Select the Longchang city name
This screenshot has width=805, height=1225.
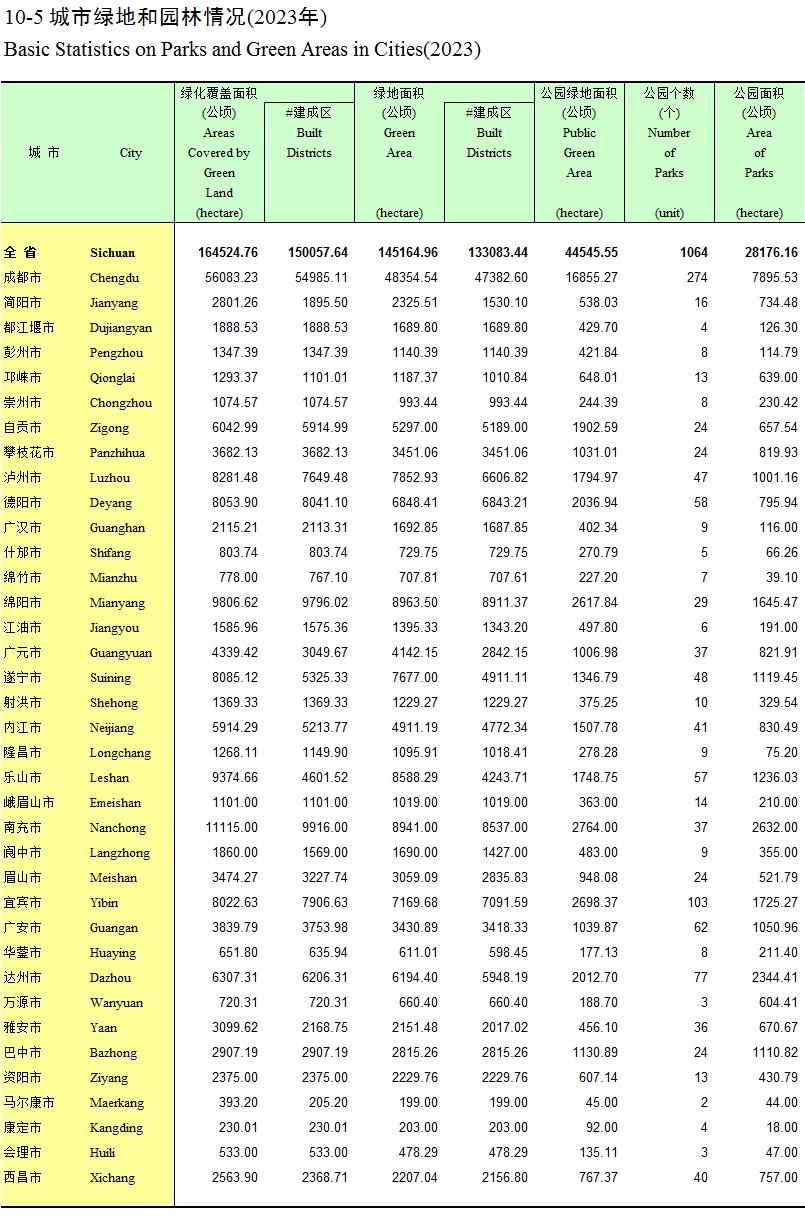pyautogui.click(x=120, y=753)
